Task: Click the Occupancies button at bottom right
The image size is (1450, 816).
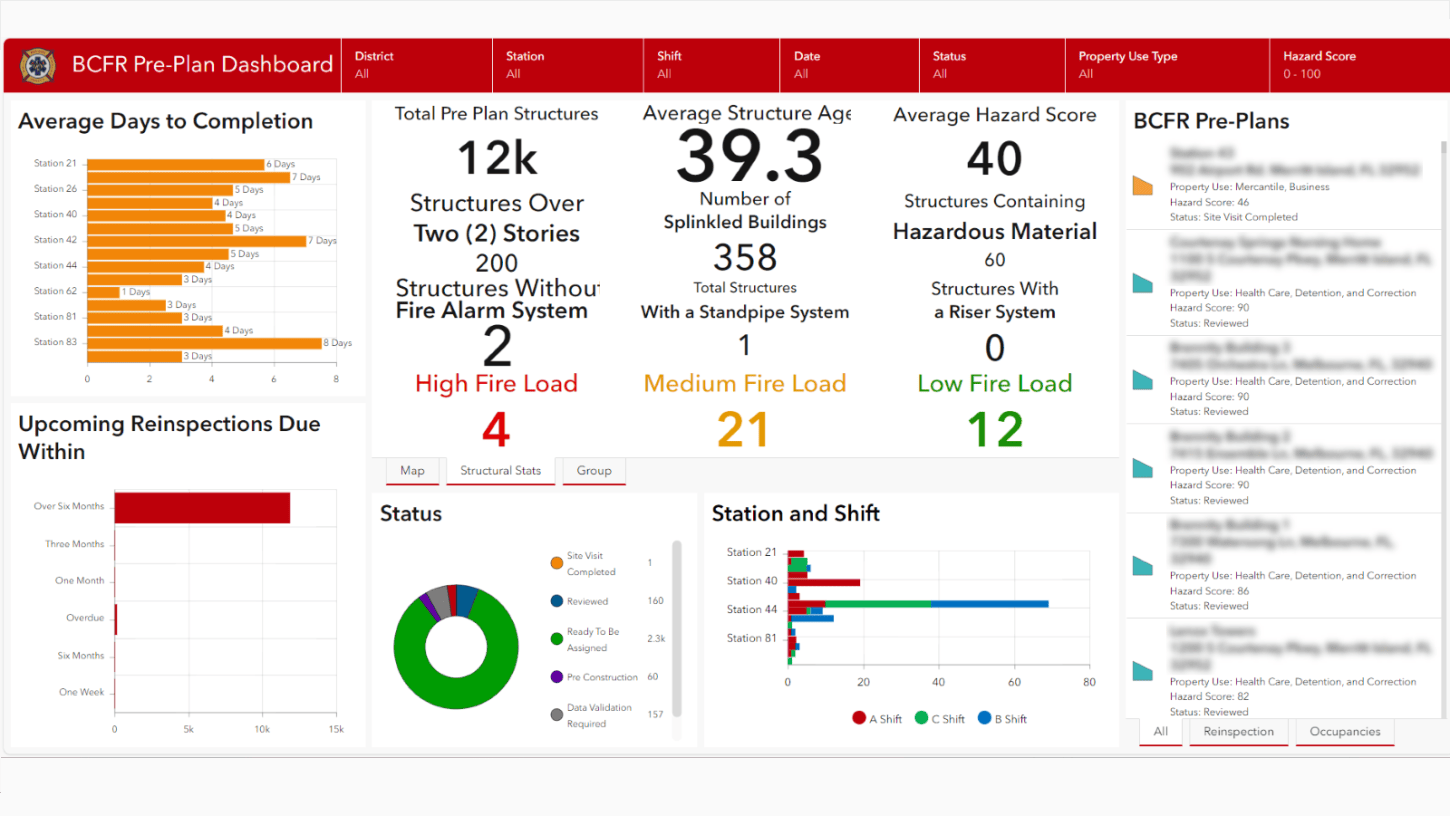Action: click(x=1344, y=731)
